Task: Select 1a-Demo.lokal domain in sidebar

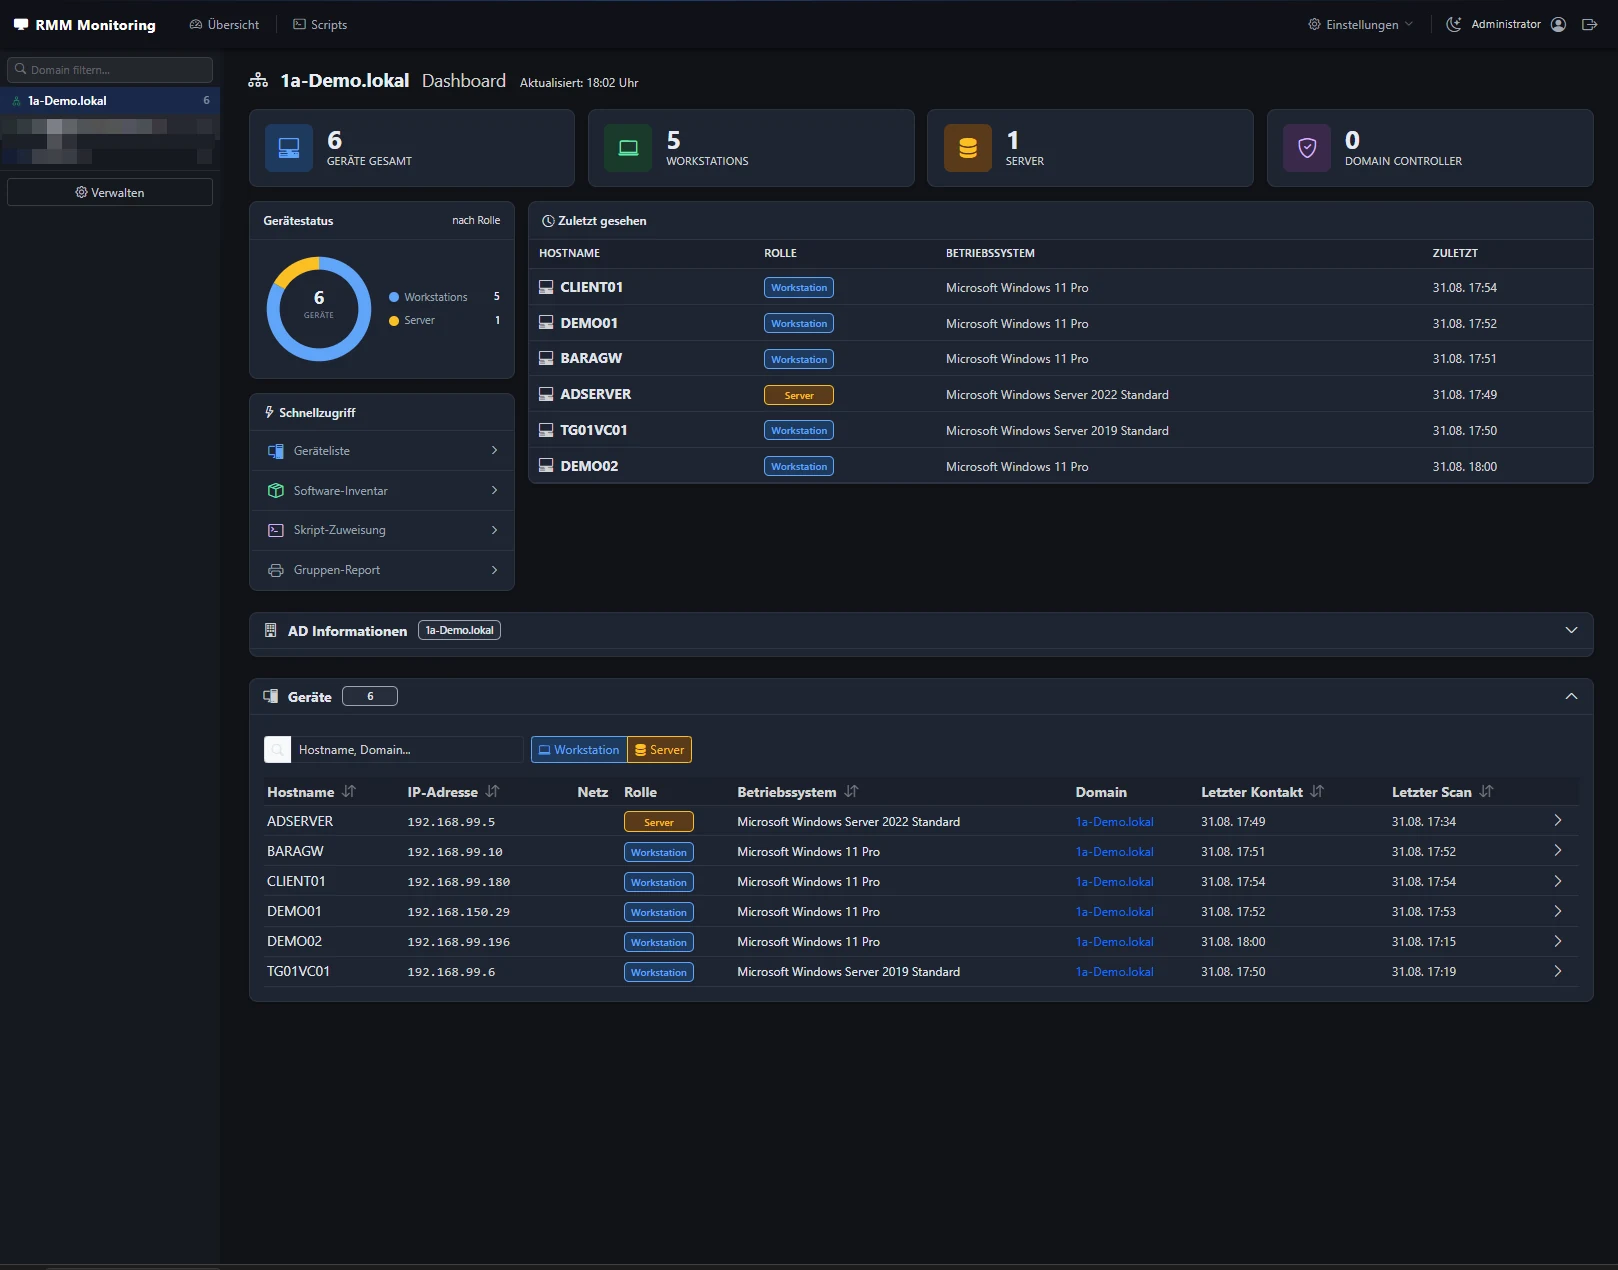Action: pos(110,101)
